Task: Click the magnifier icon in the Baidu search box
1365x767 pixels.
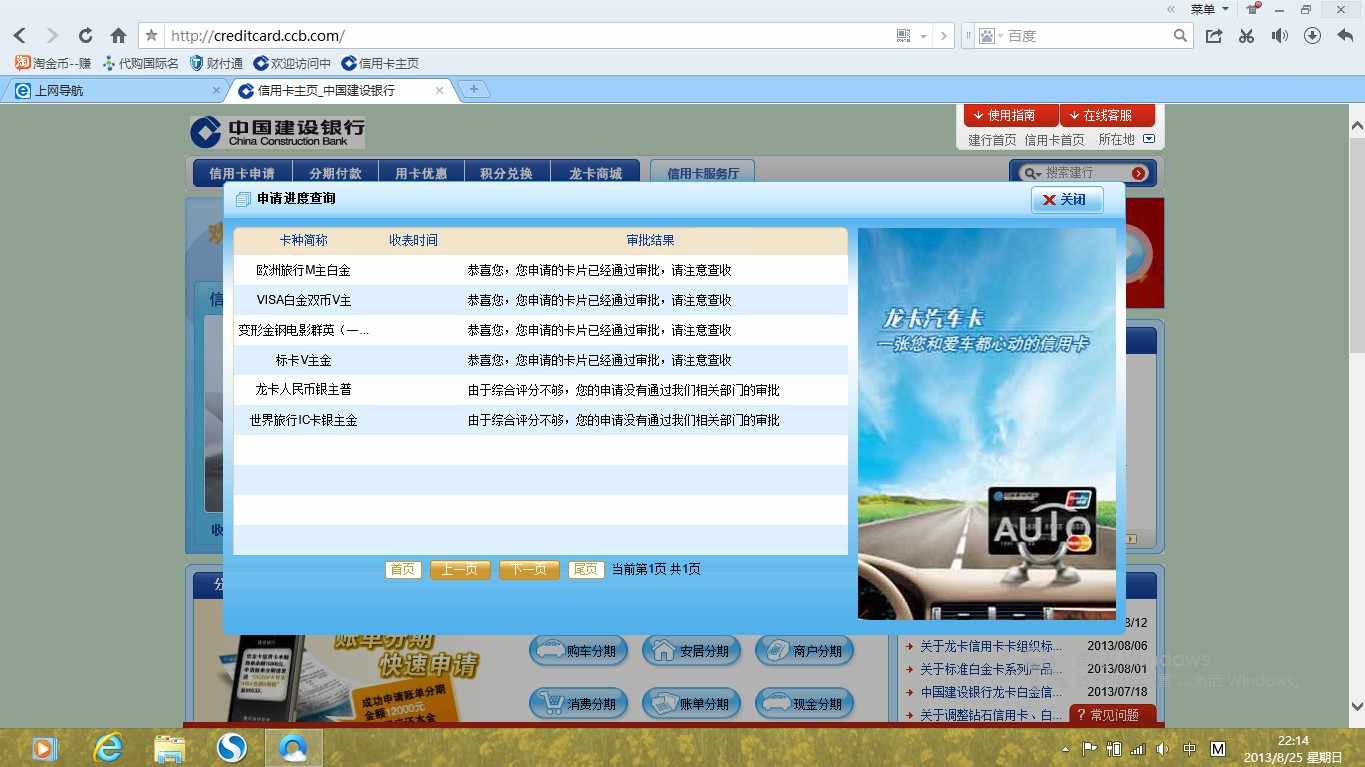Action: pos(1180,35)
